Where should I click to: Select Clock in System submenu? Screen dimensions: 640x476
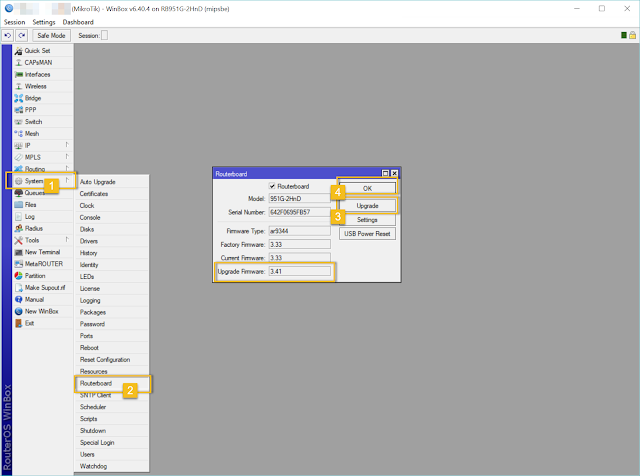[111, 206]
